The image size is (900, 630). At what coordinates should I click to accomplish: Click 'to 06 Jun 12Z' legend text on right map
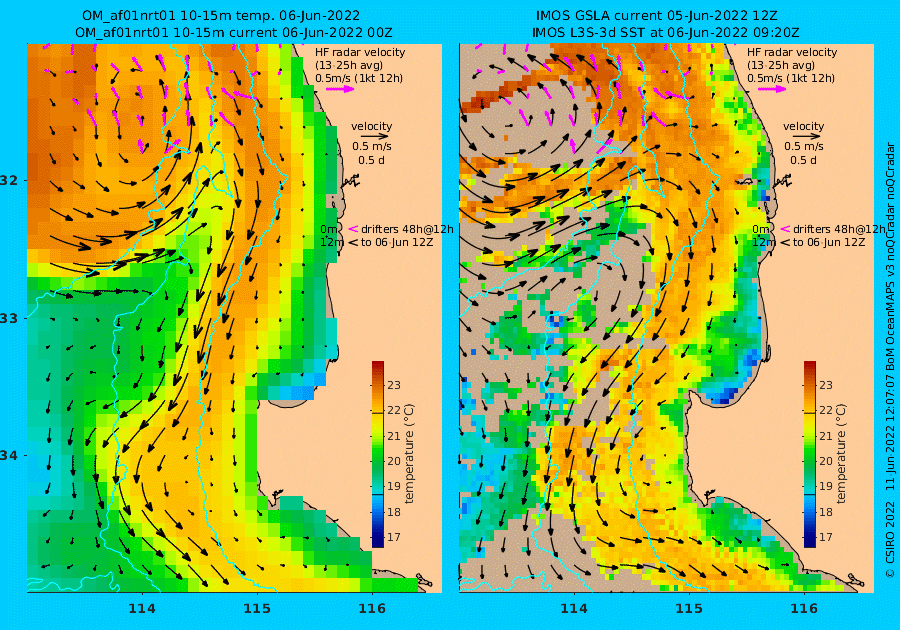tap(828, 242)
